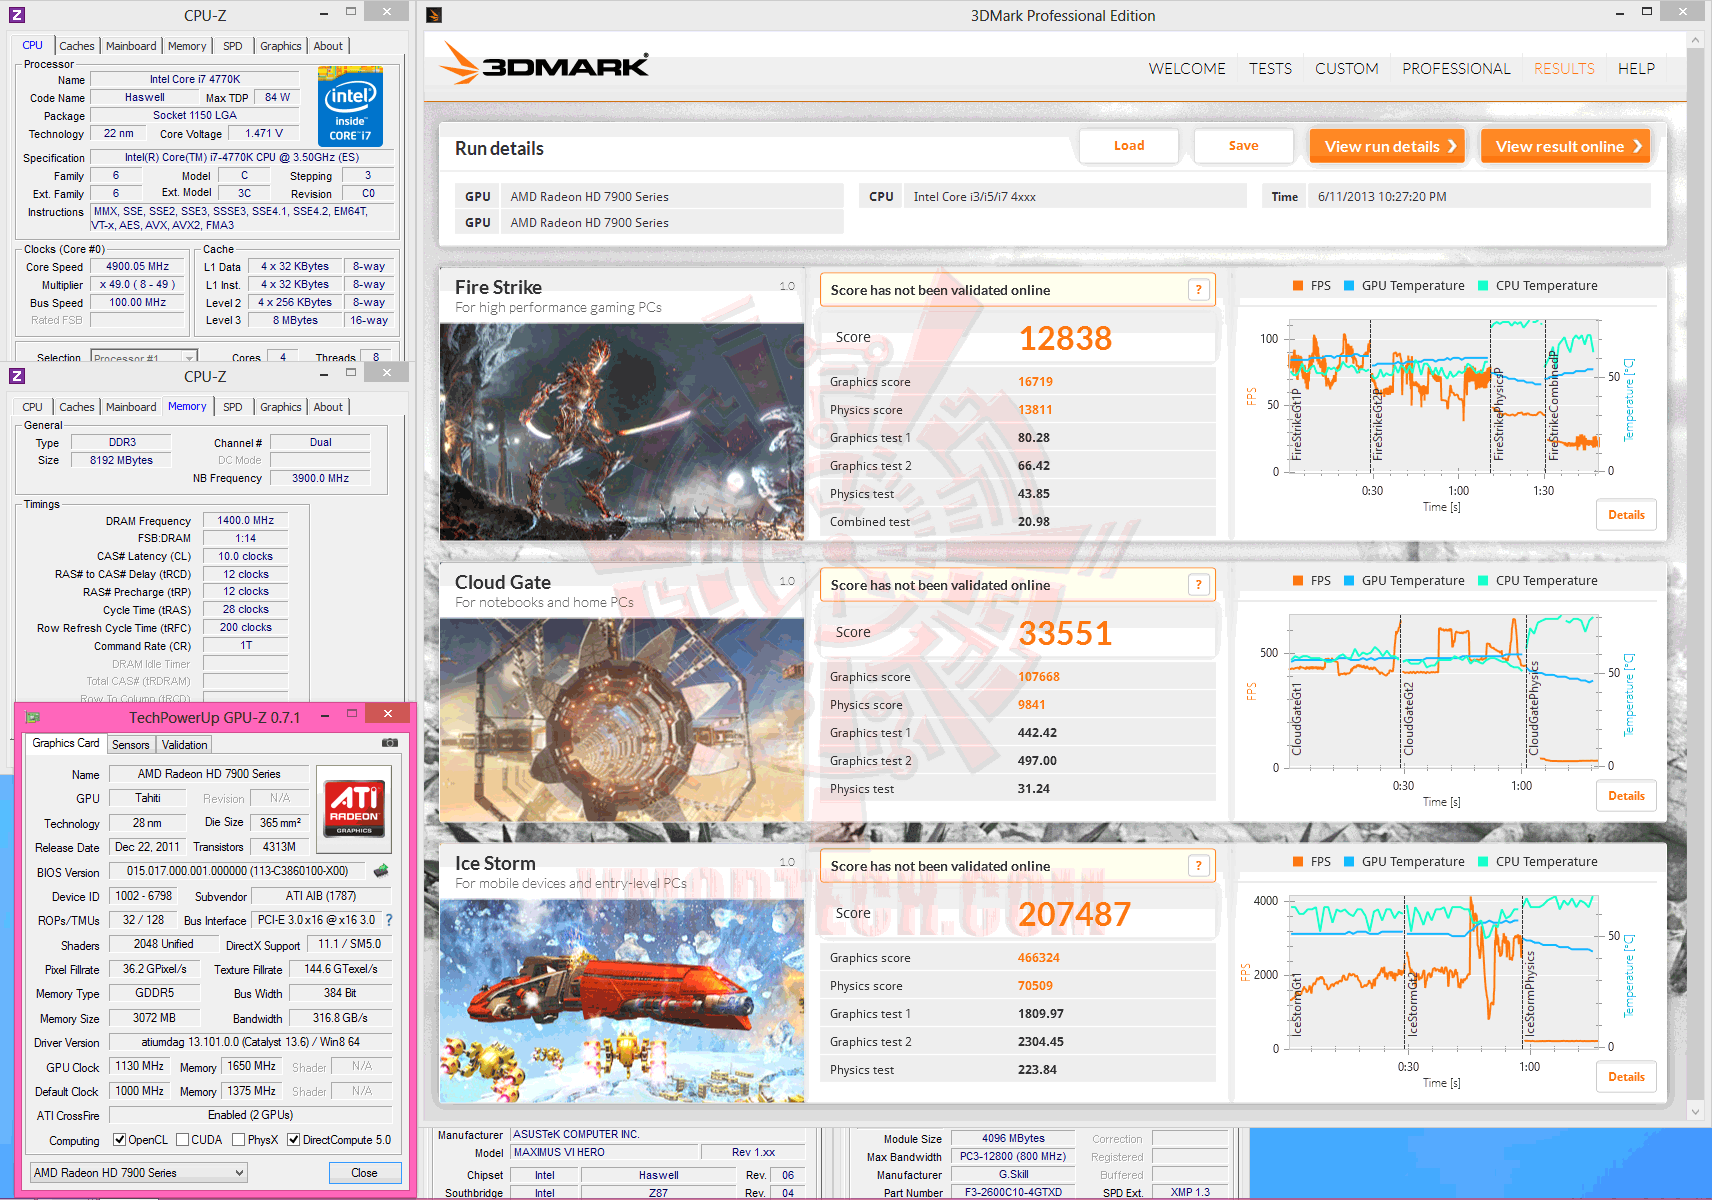This screenshot has height=1200, width=1712.
Task: Click the GPU name field showing Tahiti
Action: [x=148, y=798]
